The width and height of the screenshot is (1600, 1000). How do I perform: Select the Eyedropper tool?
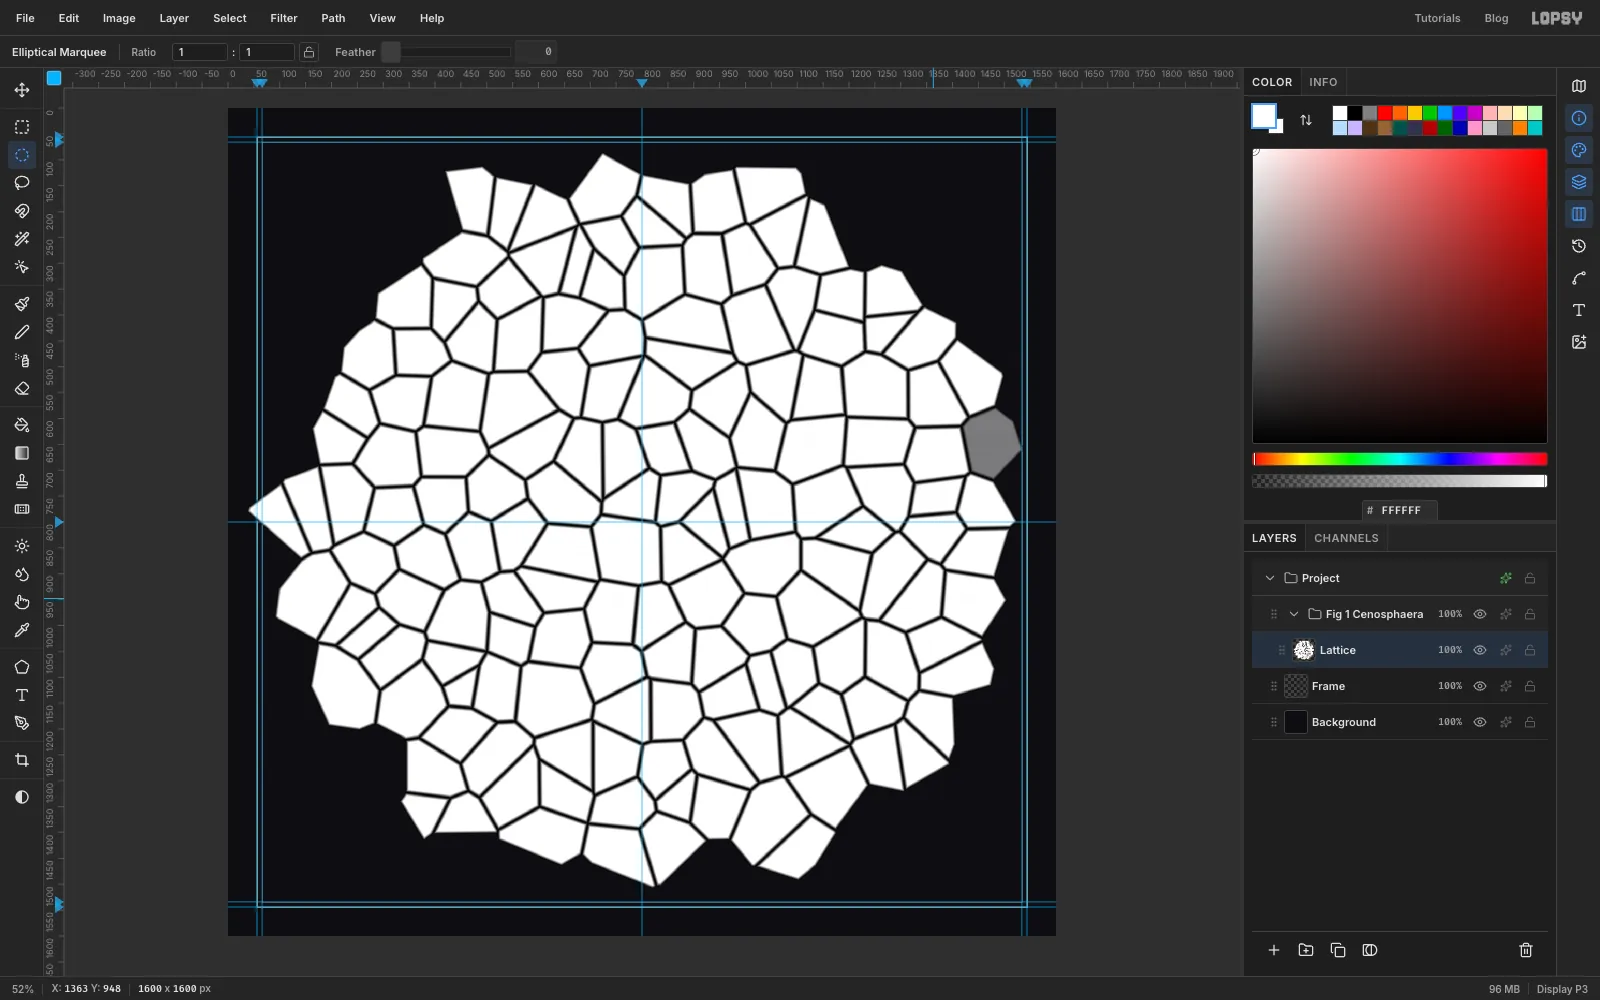click(22, 630)
